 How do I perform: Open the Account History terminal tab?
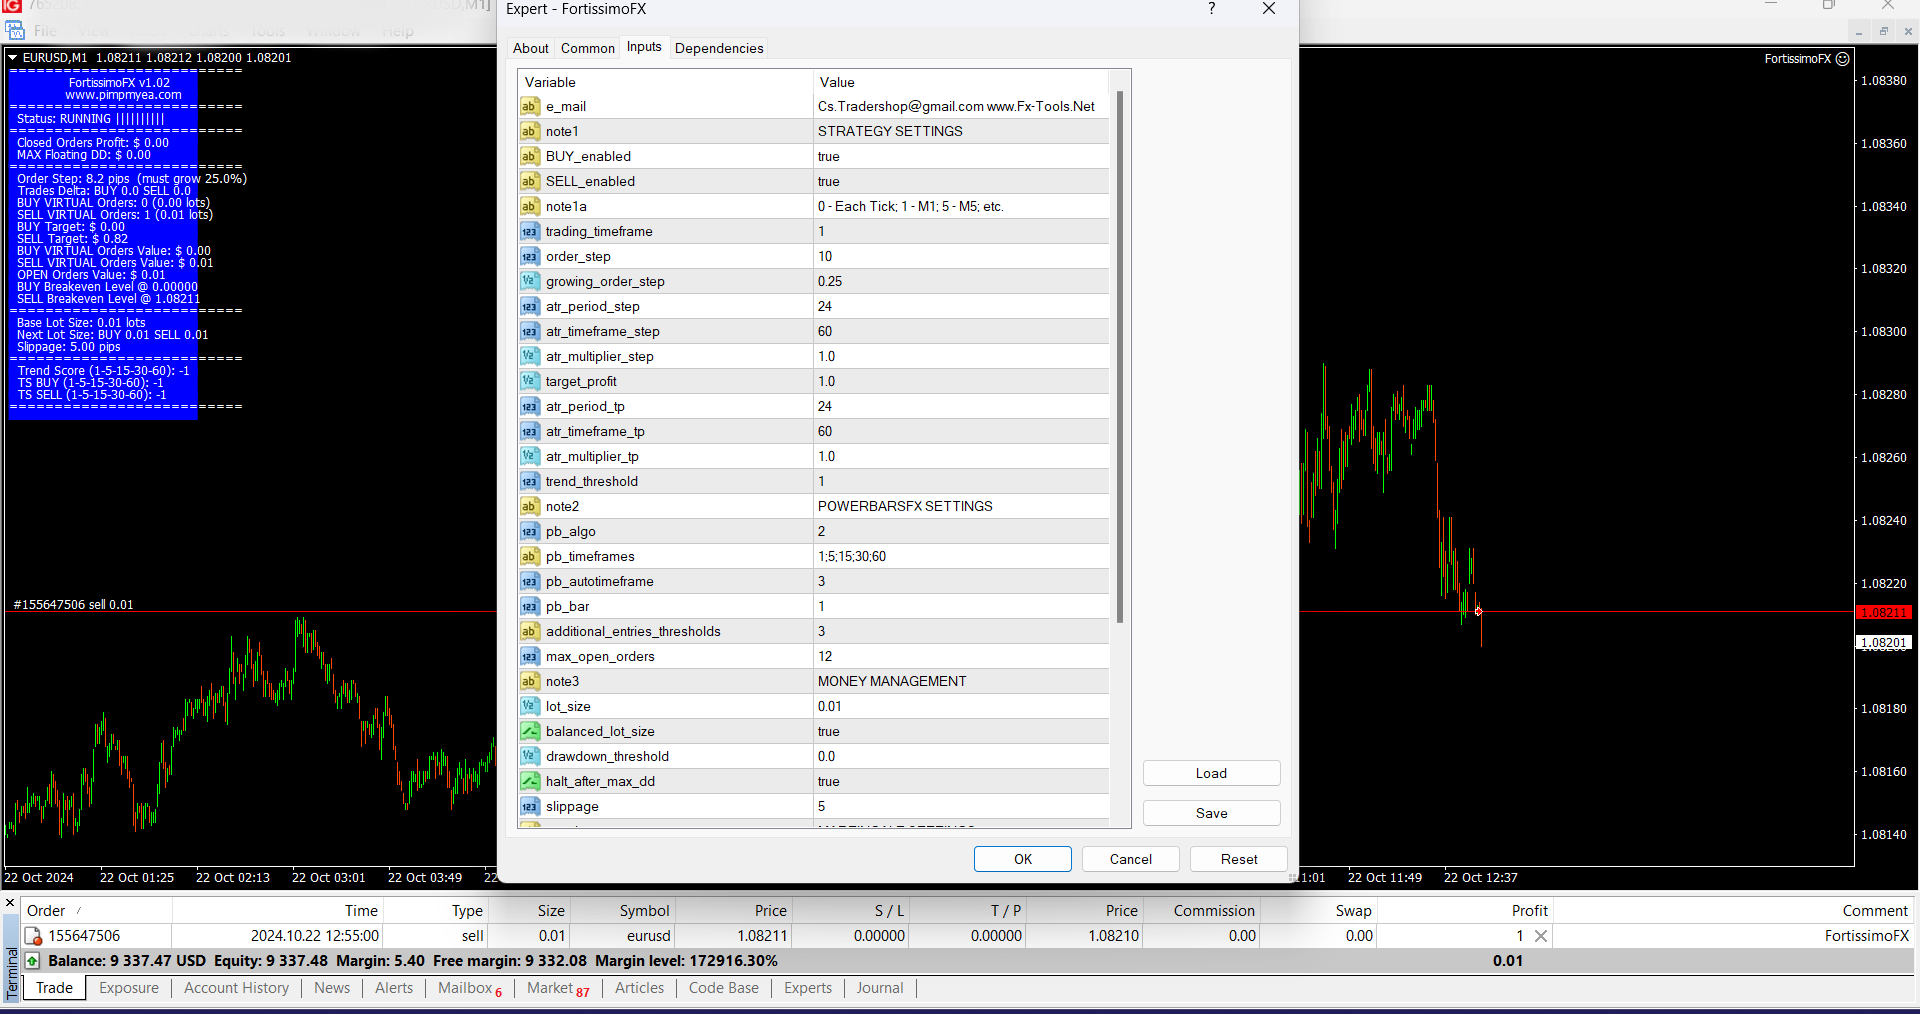click(x=236, y=988)
